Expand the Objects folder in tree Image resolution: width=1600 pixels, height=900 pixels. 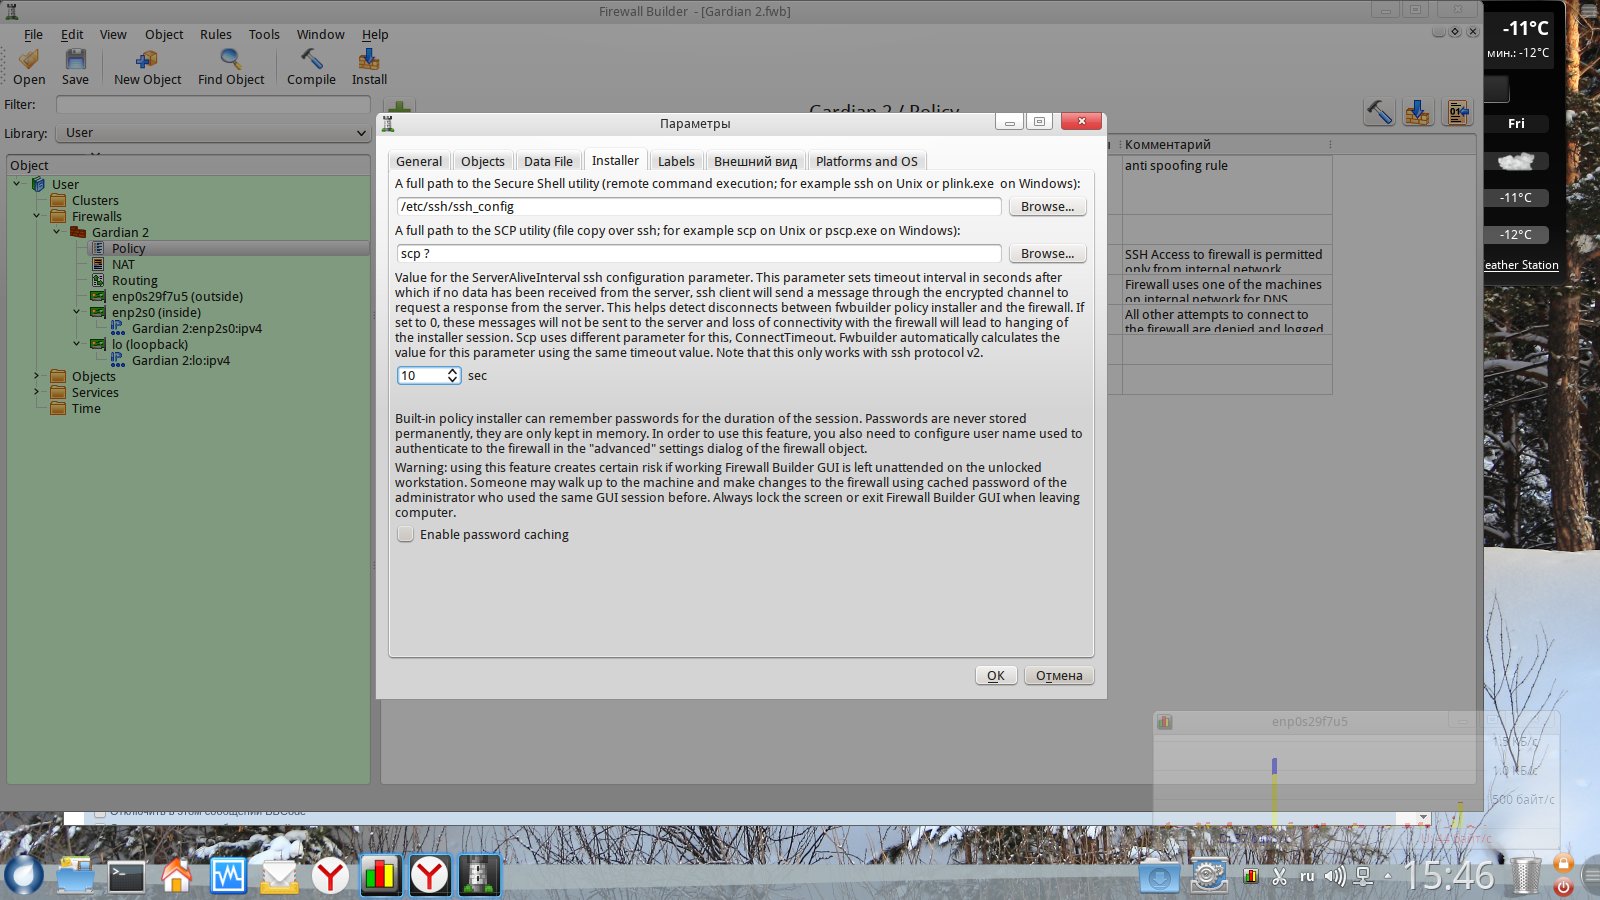[37, 376]
